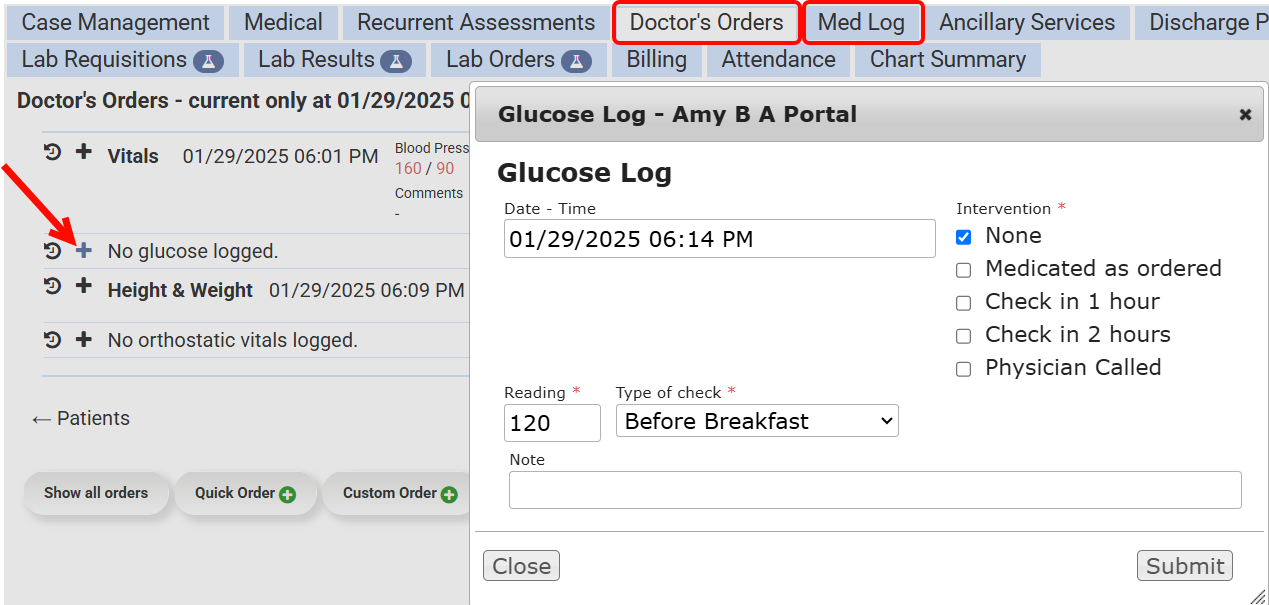Image resolution: width=1269 pixels, height=605 pixels.
Task: Check the Physician Called option
Action: (963, 369)
